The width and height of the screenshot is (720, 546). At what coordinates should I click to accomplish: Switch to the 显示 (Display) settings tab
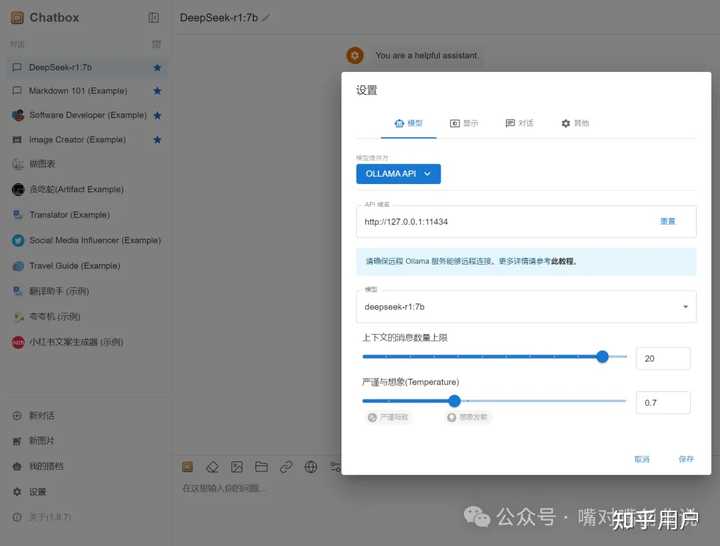[464, 123]
